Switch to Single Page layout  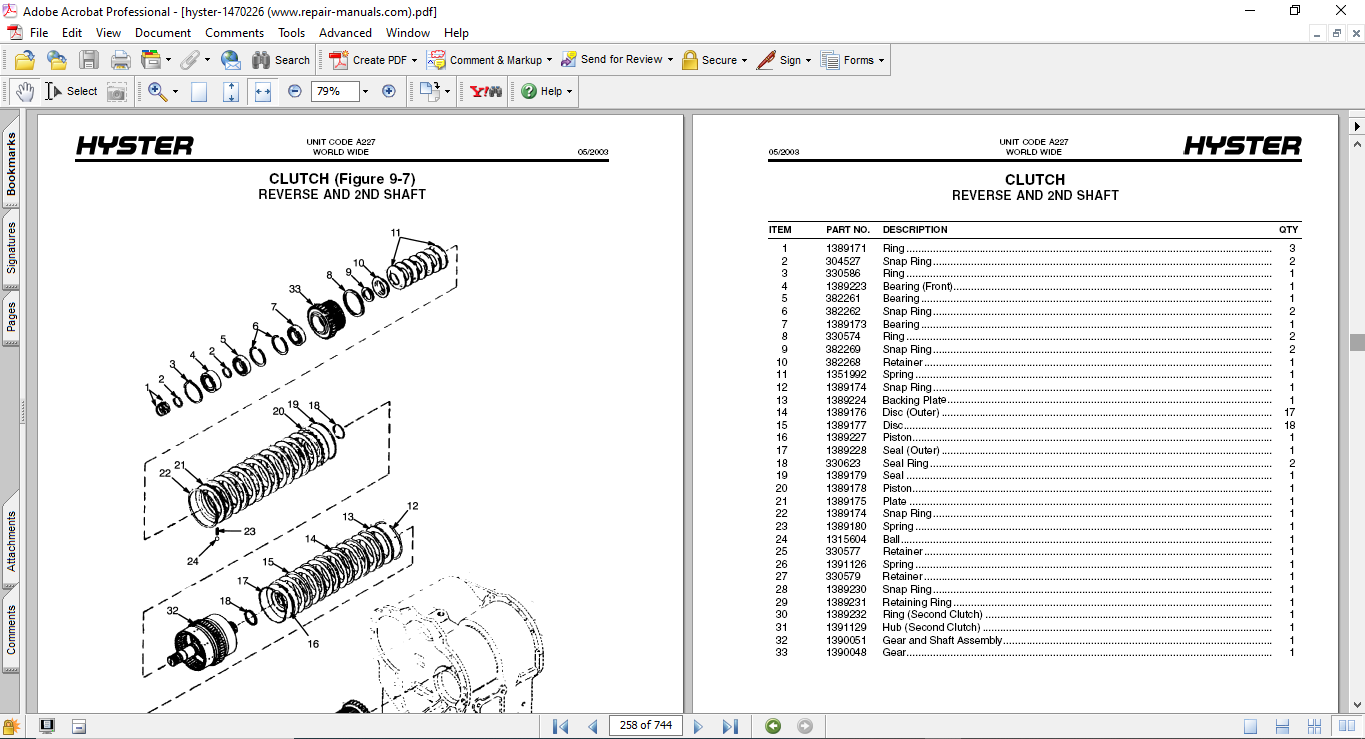pos(1250,726)
